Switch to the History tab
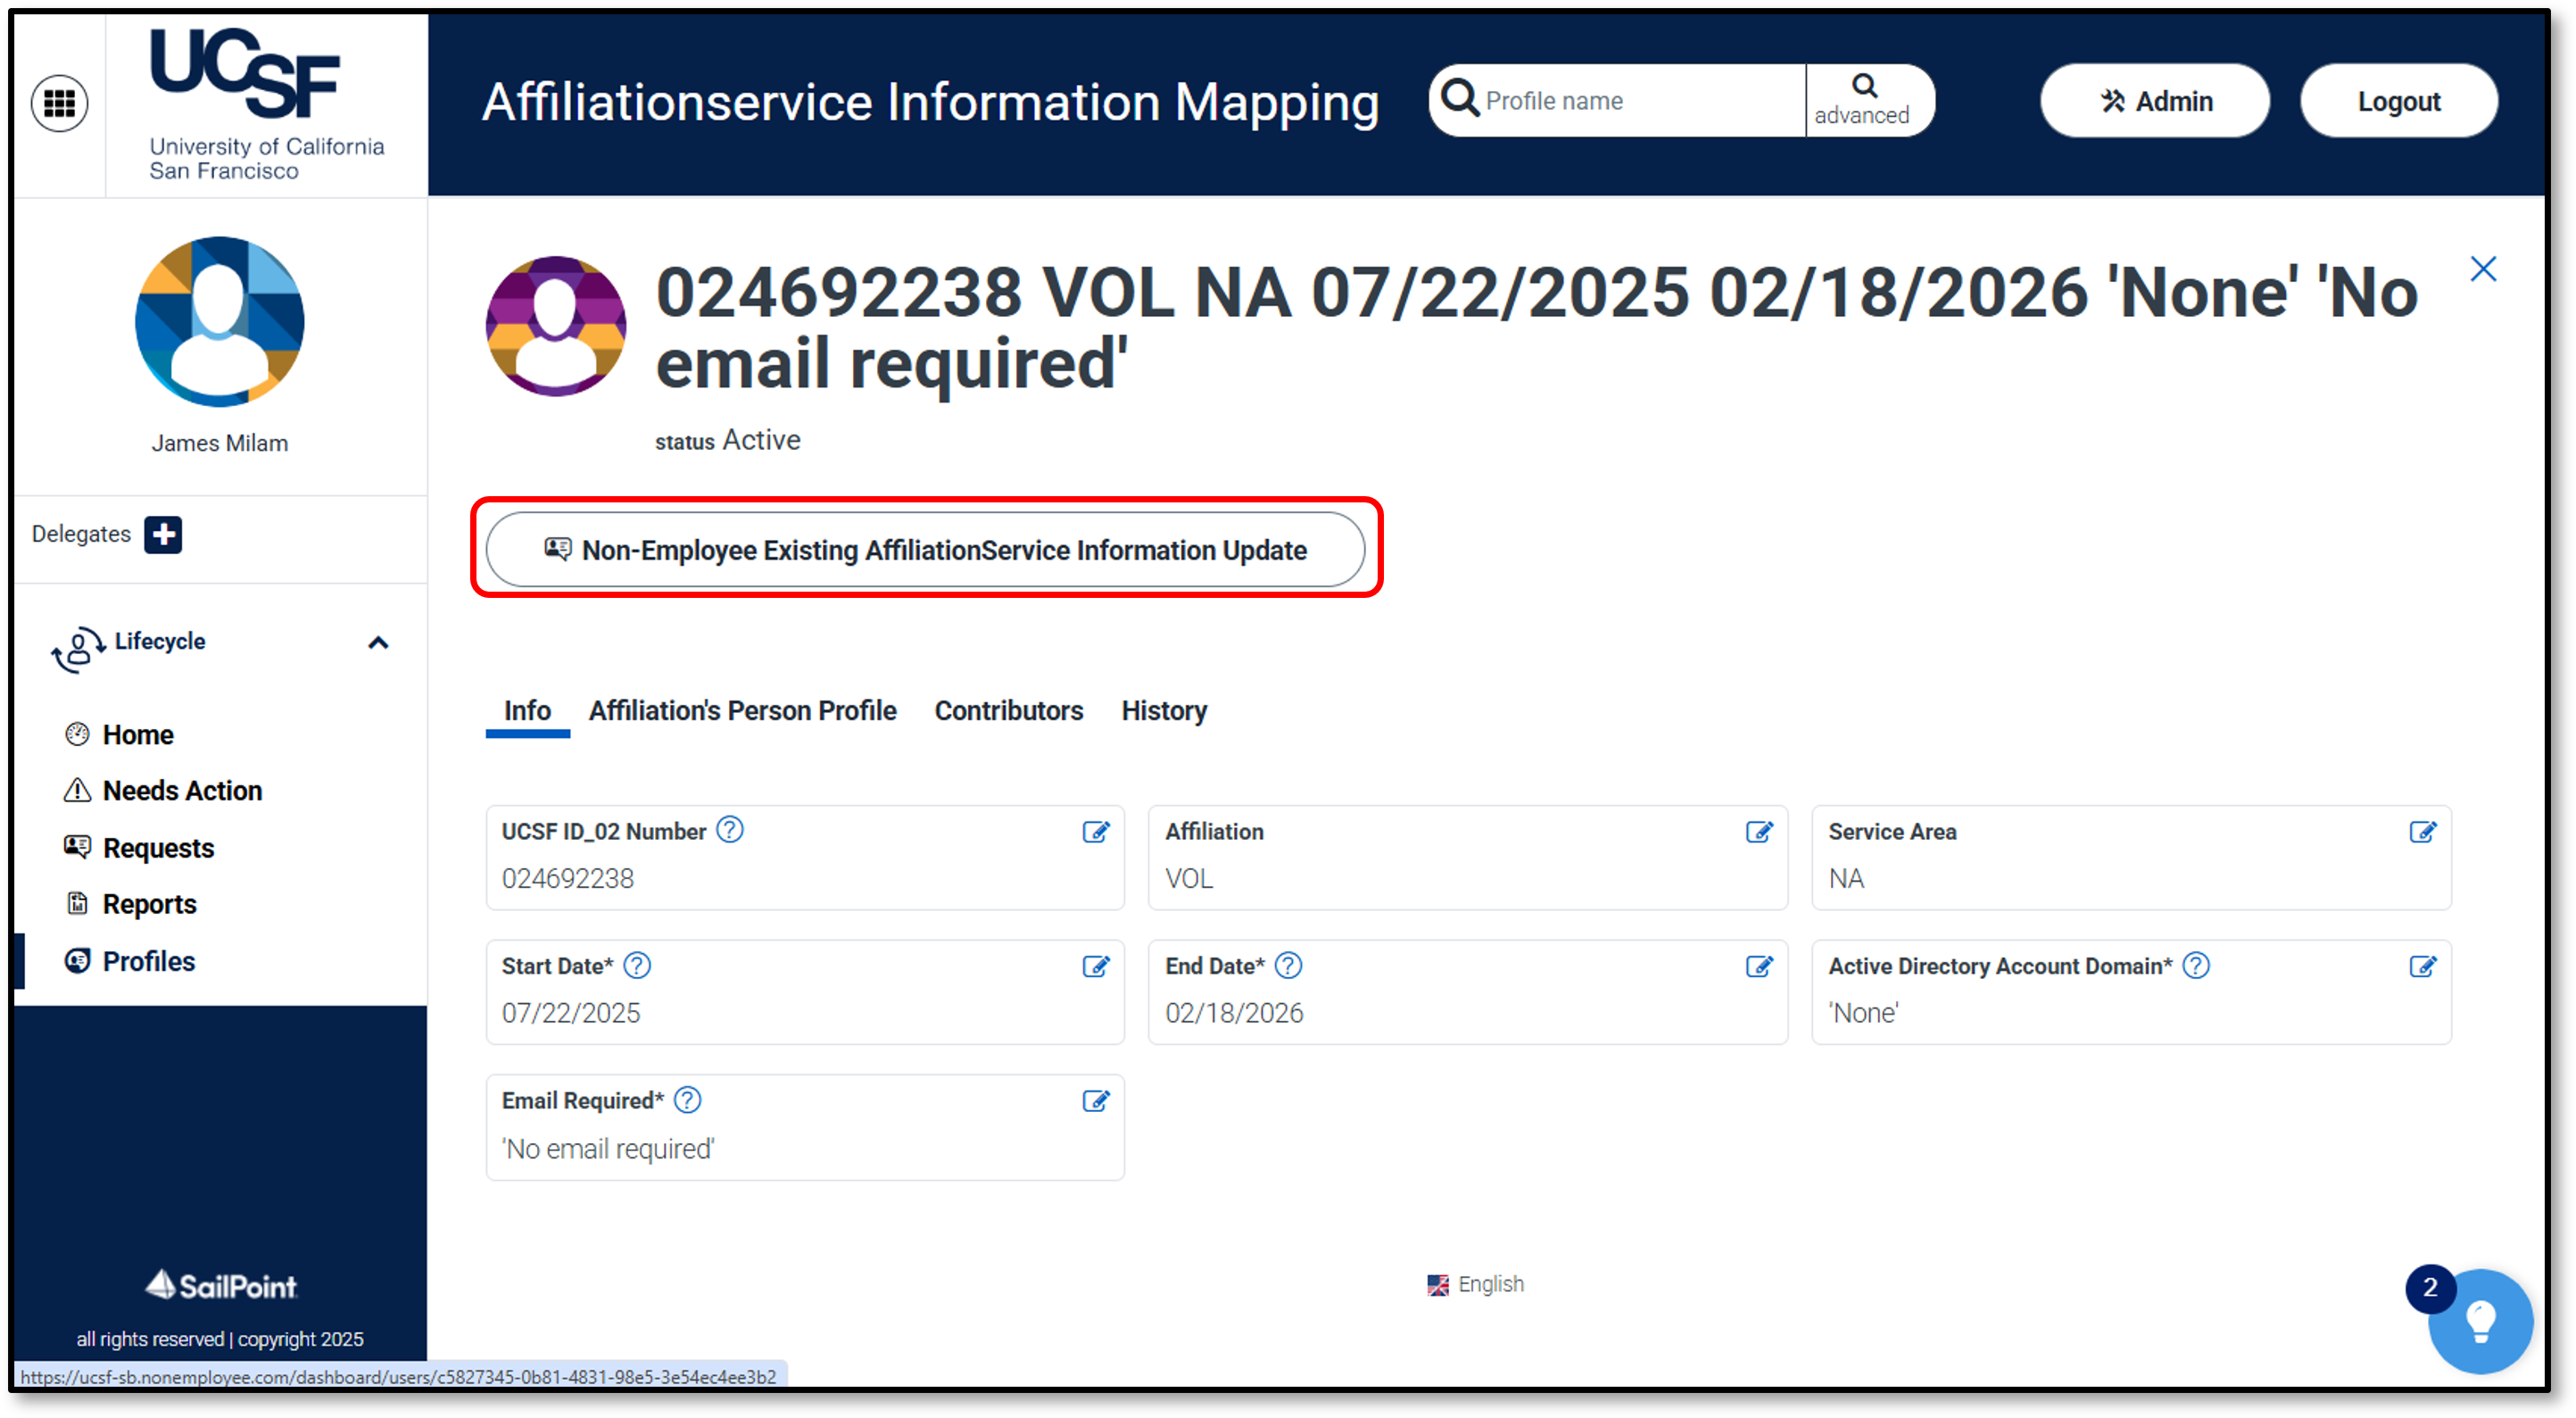 tap(1164, 711)
